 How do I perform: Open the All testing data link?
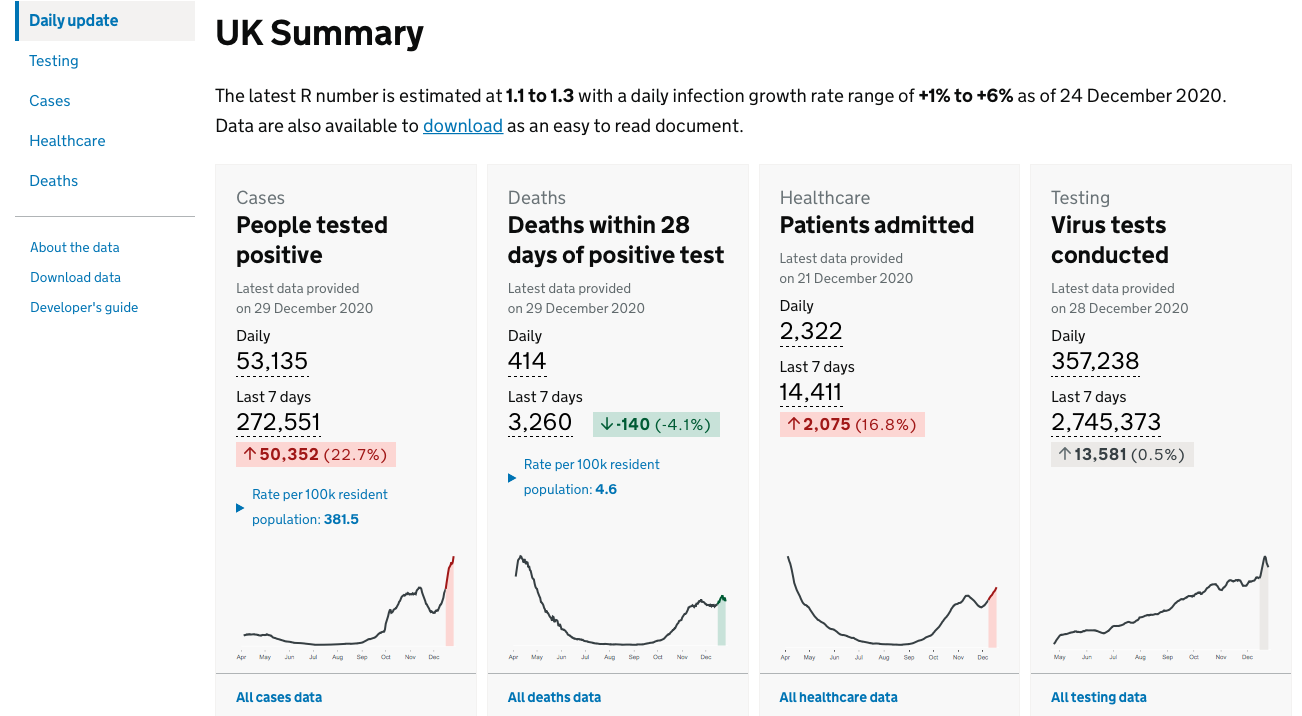click(1098, 697)
